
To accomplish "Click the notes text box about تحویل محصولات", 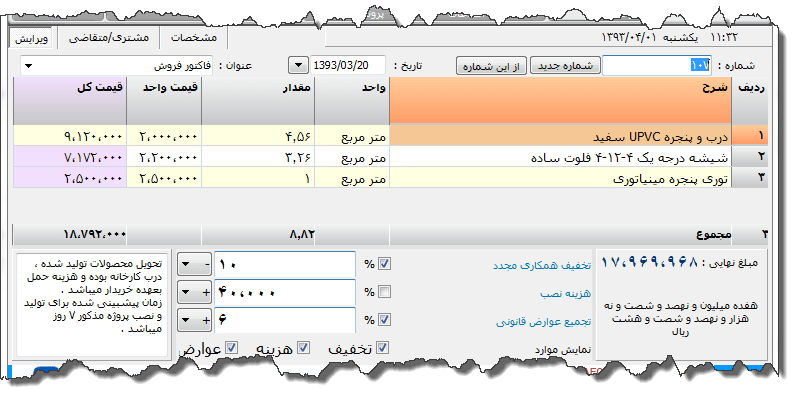I will pos(92,305).
